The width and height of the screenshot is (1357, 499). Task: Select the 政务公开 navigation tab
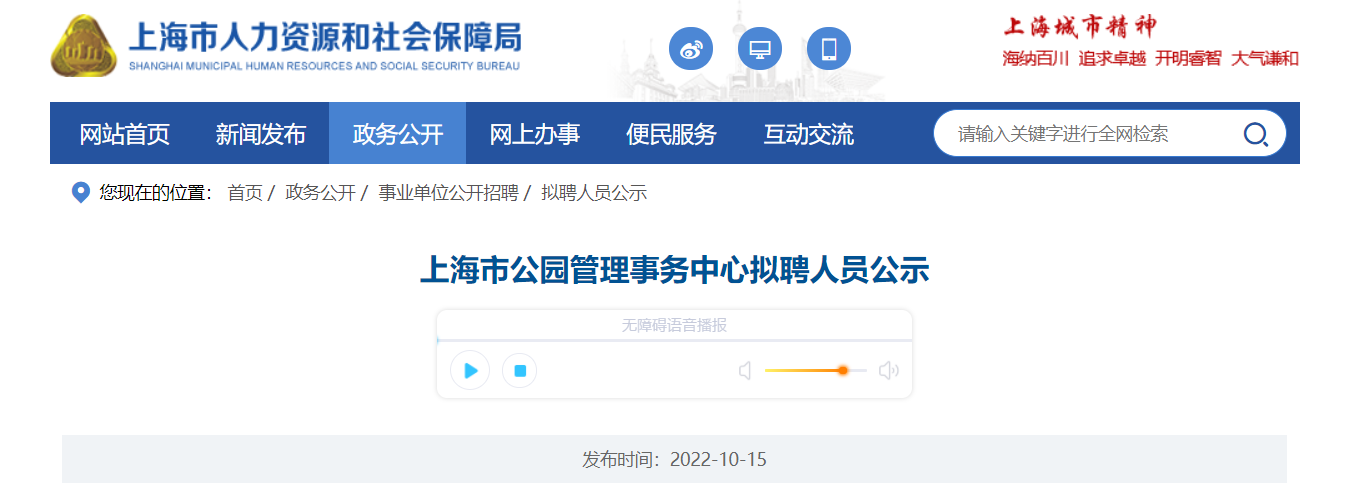tap(398, 134)
